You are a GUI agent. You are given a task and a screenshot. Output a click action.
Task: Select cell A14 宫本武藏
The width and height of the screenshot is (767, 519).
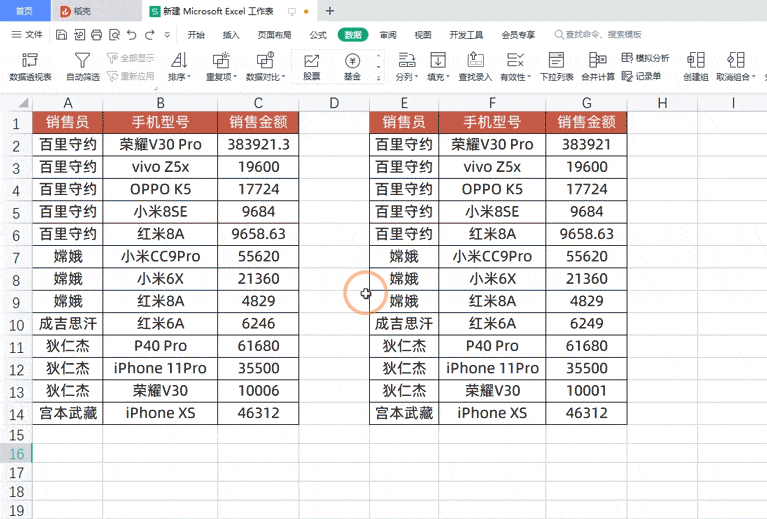click(x=68, y=413)
